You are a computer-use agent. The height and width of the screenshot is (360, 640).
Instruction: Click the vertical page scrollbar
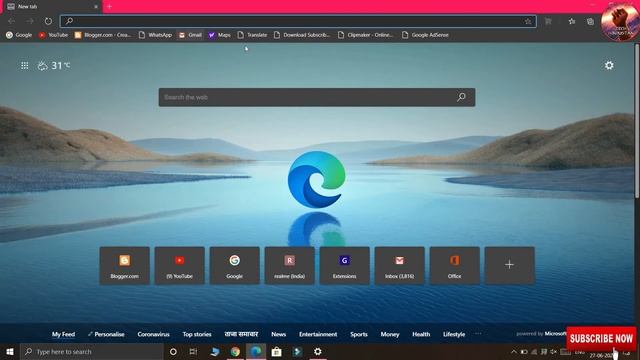637,122
